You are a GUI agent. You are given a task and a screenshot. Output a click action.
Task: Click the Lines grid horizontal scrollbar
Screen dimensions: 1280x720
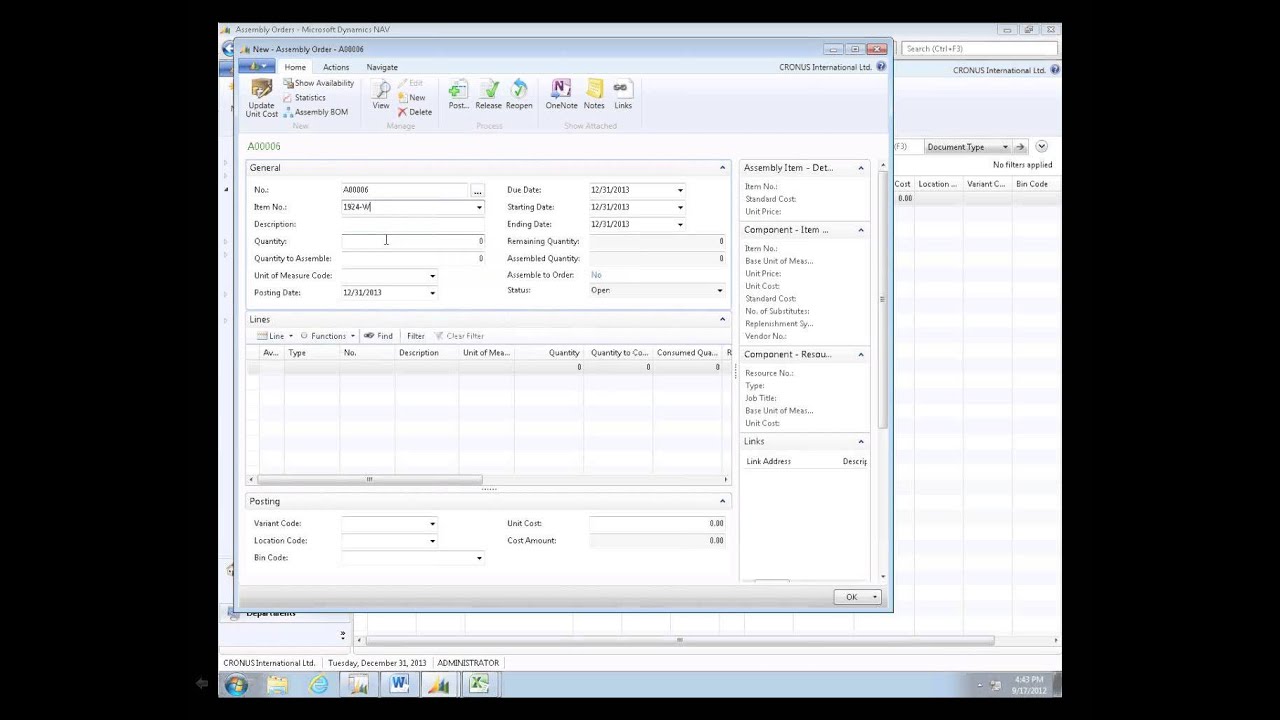(x=369, y=479)
